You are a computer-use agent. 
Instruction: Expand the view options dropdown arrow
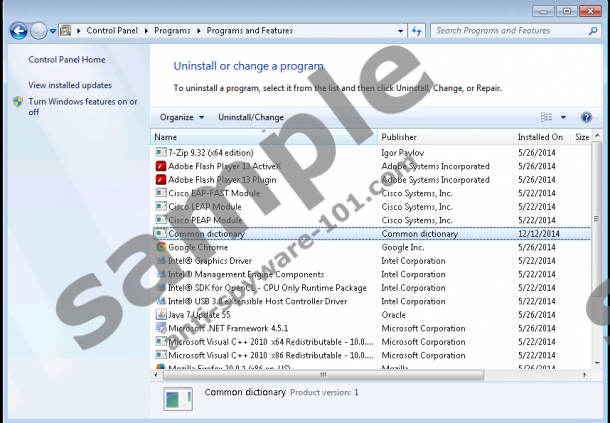563,117
